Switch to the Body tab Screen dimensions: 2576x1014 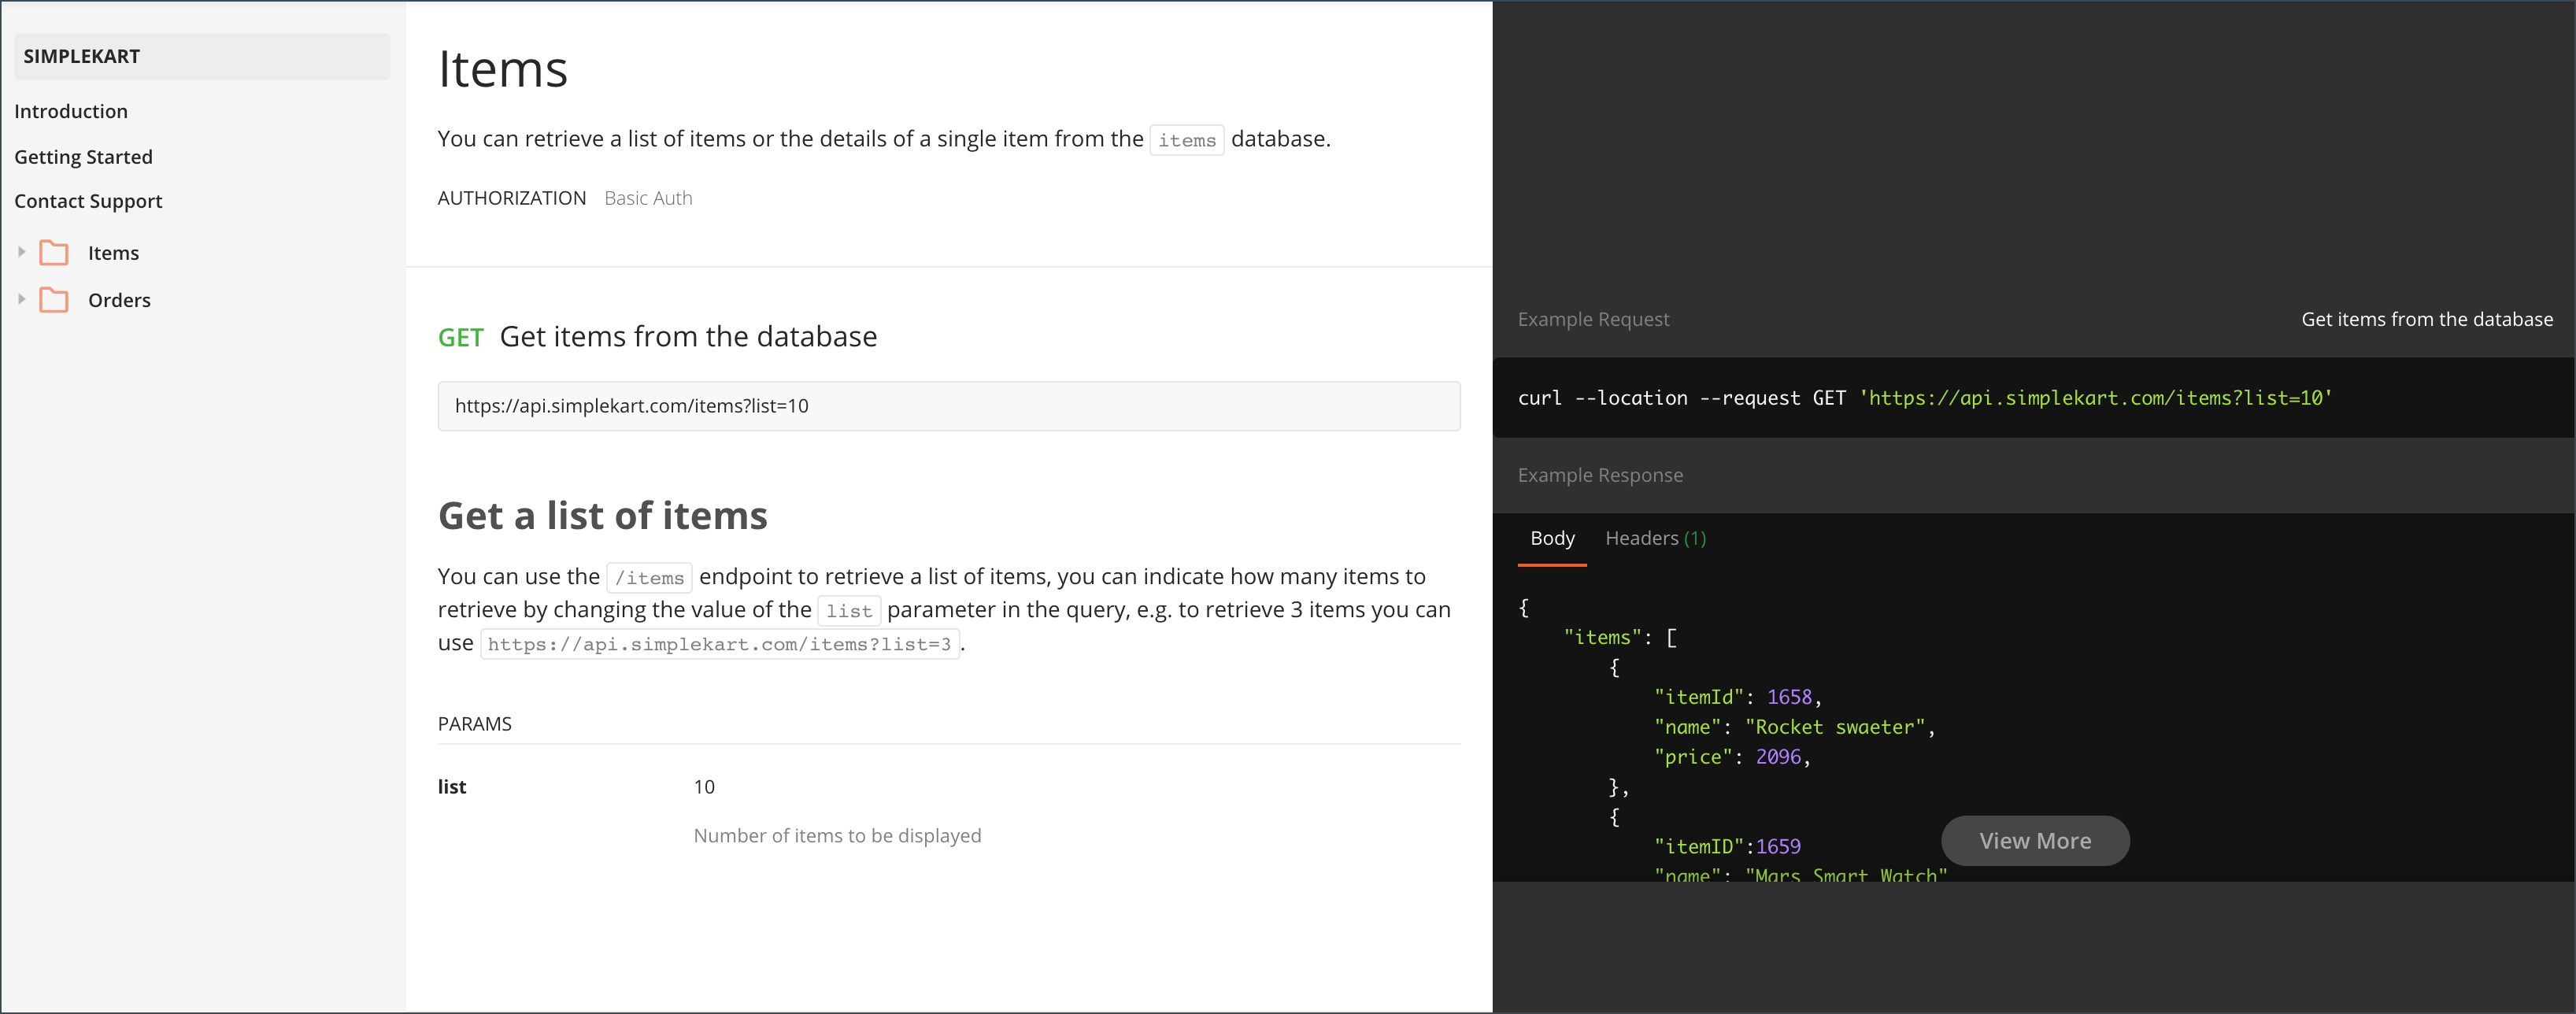coord(1552,538)
